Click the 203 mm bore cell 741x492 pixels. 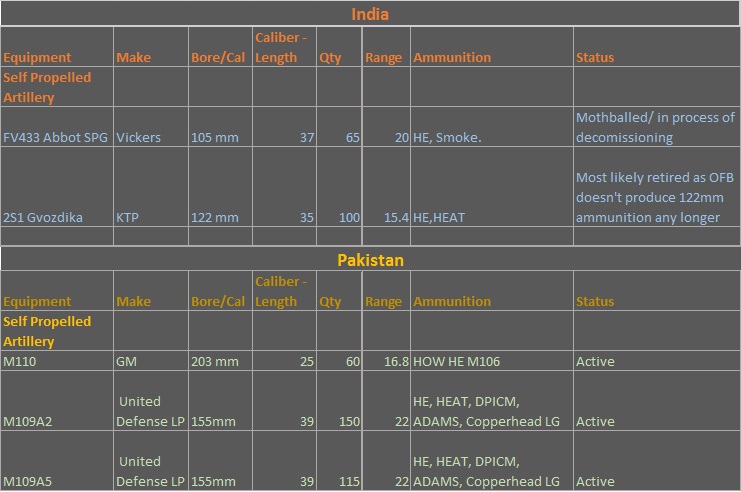click(x=220, y=361)
